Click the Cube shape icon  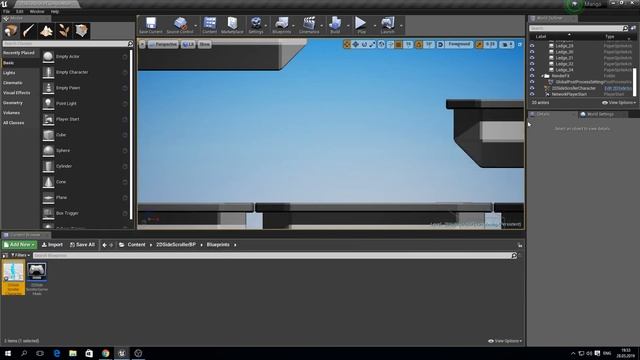coord(48,135)
